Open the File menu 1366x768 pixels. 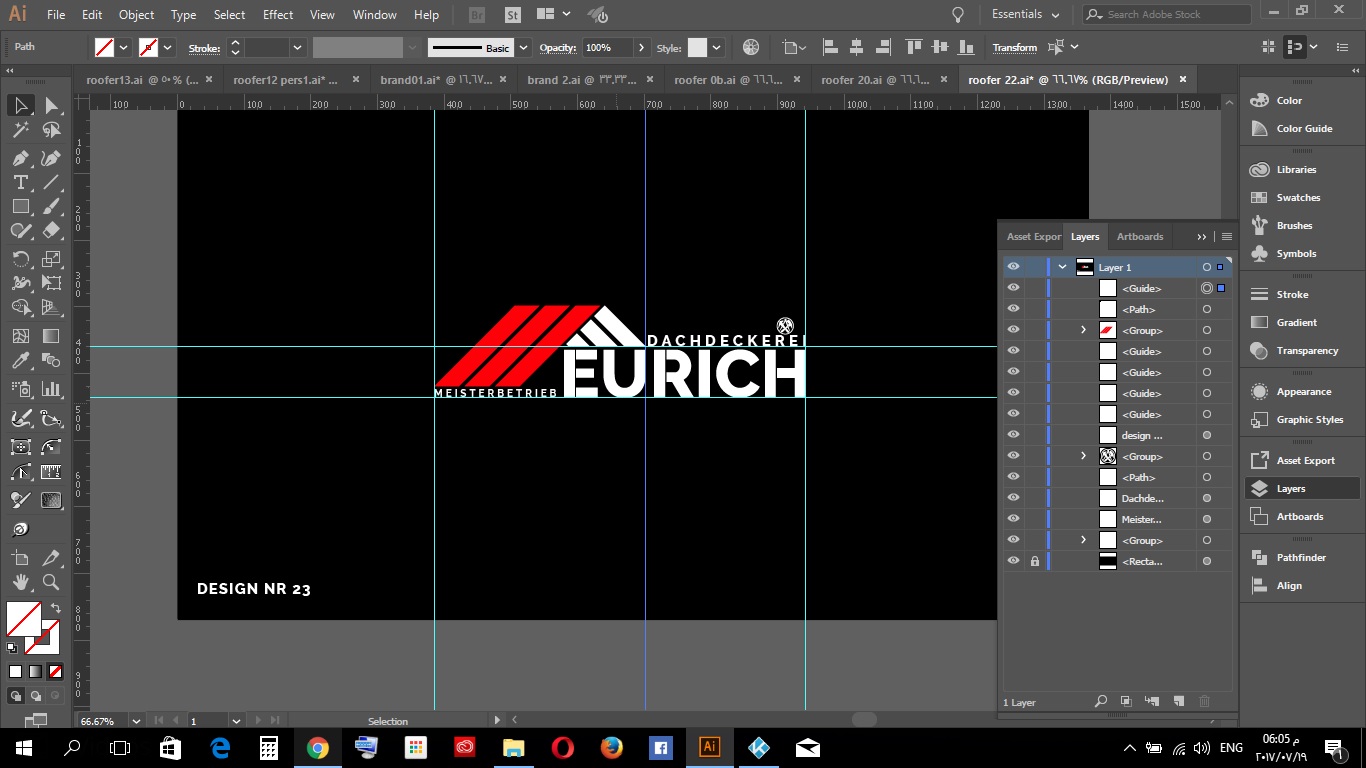click(x=56, y=15)
